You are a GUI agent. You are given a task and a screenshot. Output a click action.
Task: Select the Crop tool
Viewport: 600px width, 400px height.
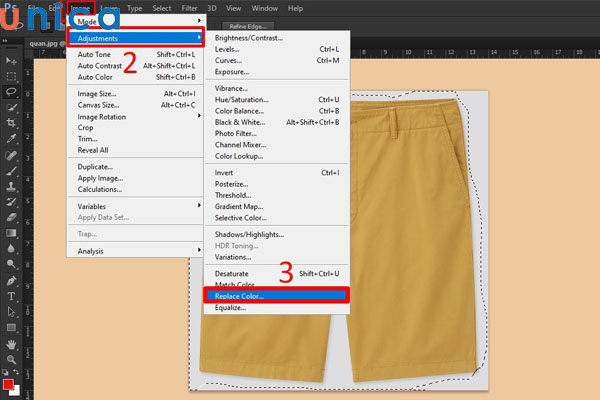point(11,122)
